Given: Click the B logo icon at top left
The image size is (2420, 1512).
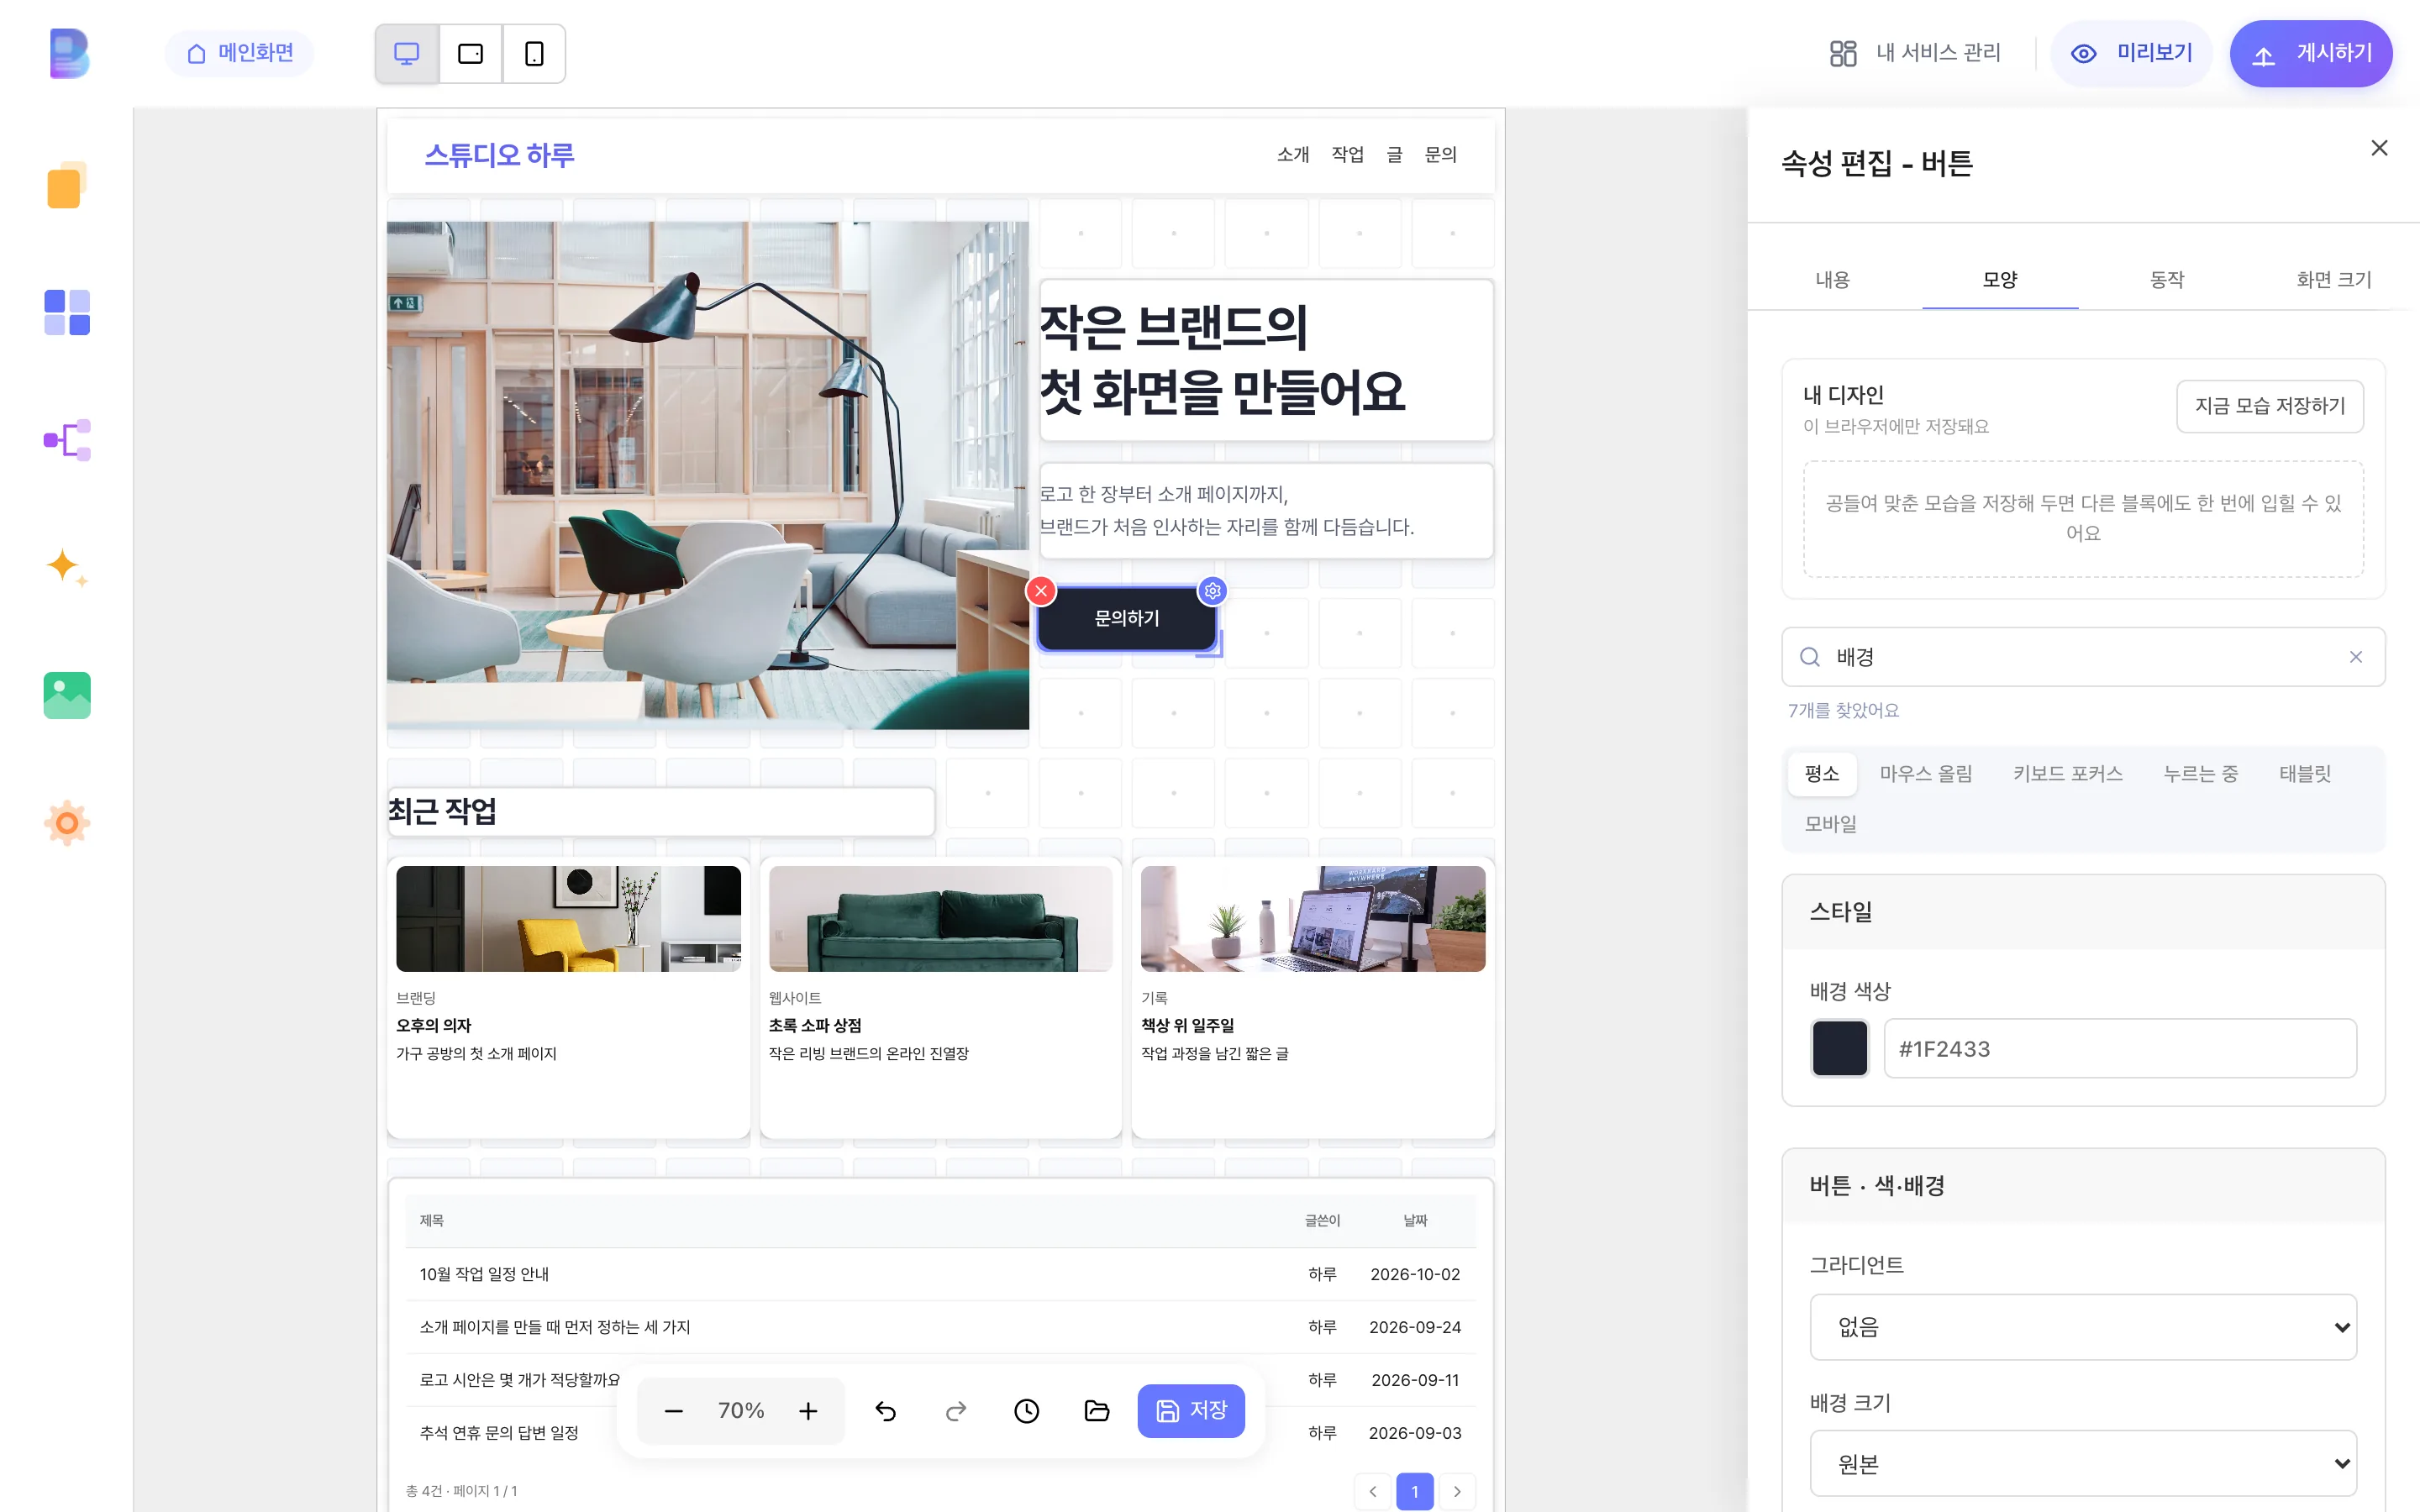Looking at the screenshot, I should click(68, 53).
